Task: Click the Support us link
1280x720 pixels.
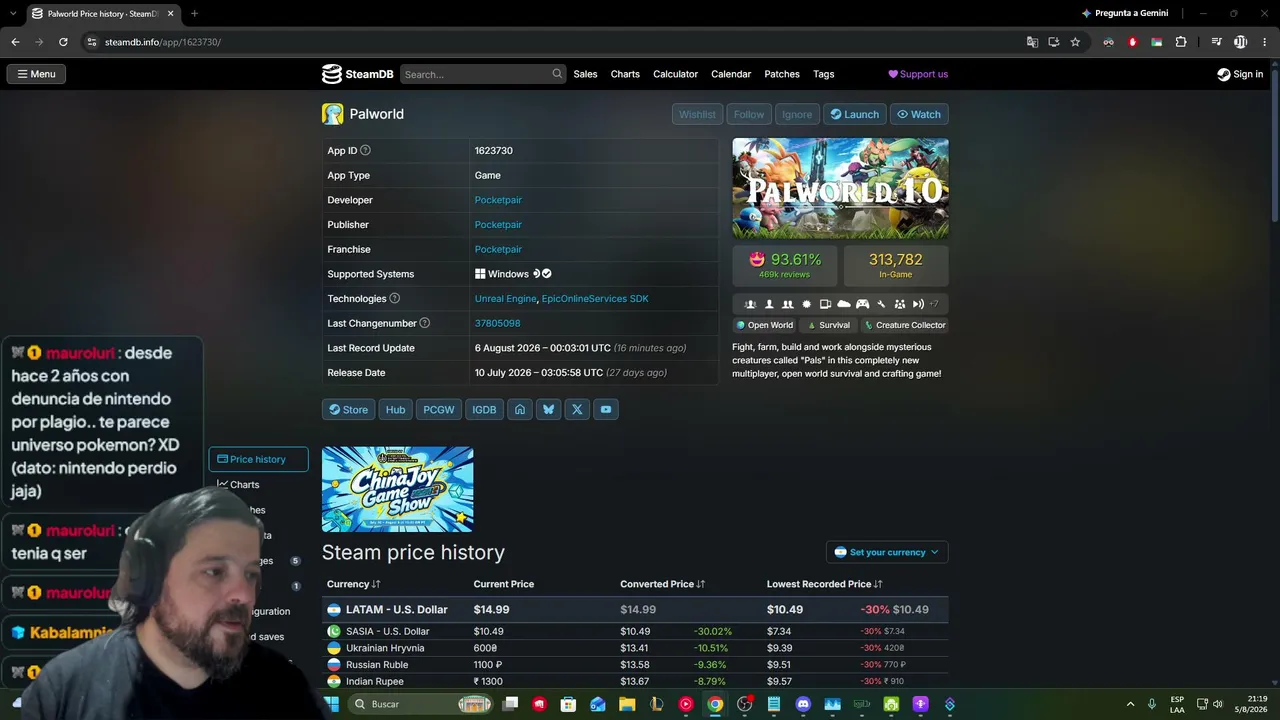Action: (918, 74)
